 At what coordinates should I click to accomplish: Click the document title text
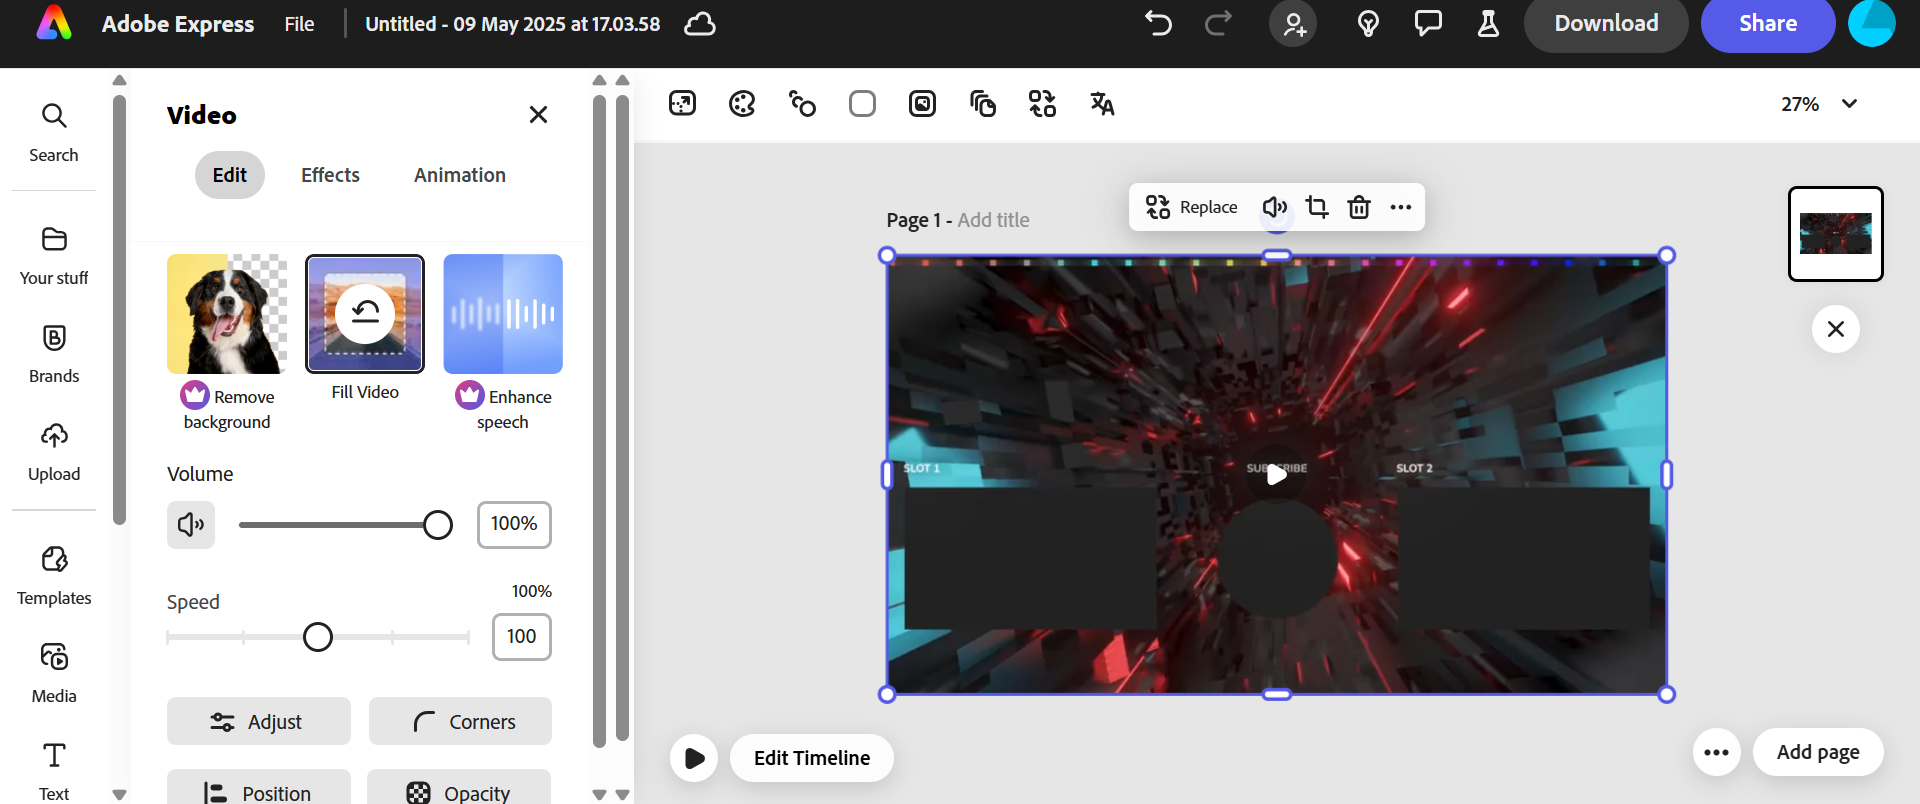click(x=513, y=24)
